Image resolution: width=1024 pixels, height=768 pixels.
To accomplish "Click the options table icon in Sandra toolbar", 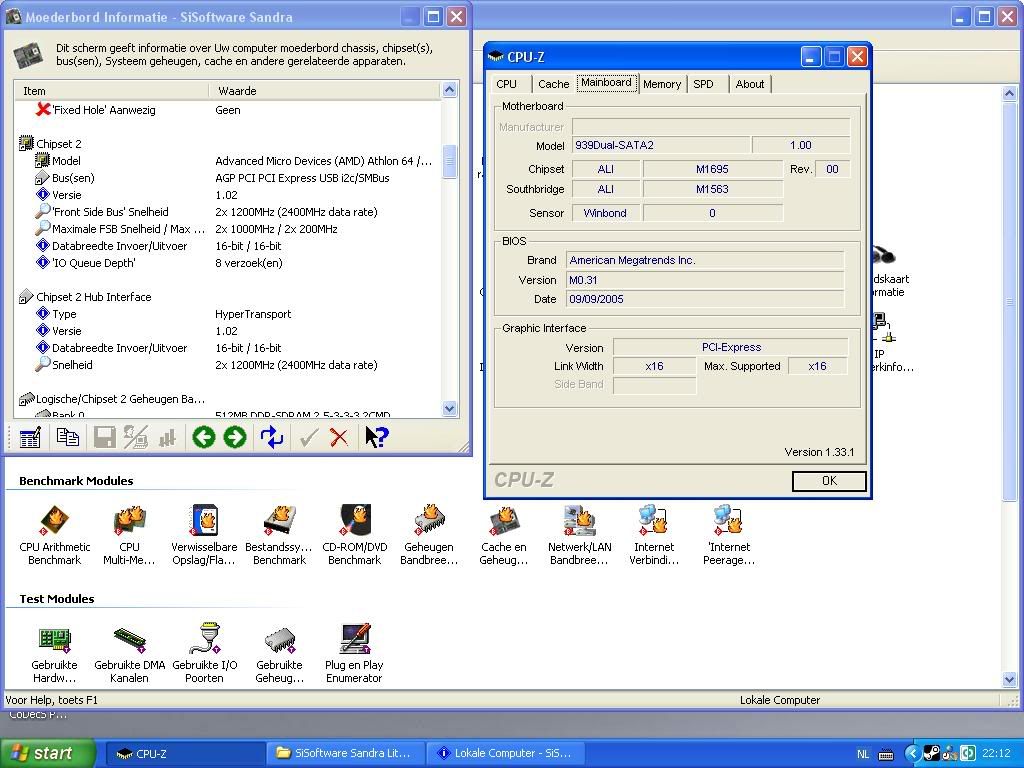I will tap(30, 437).
